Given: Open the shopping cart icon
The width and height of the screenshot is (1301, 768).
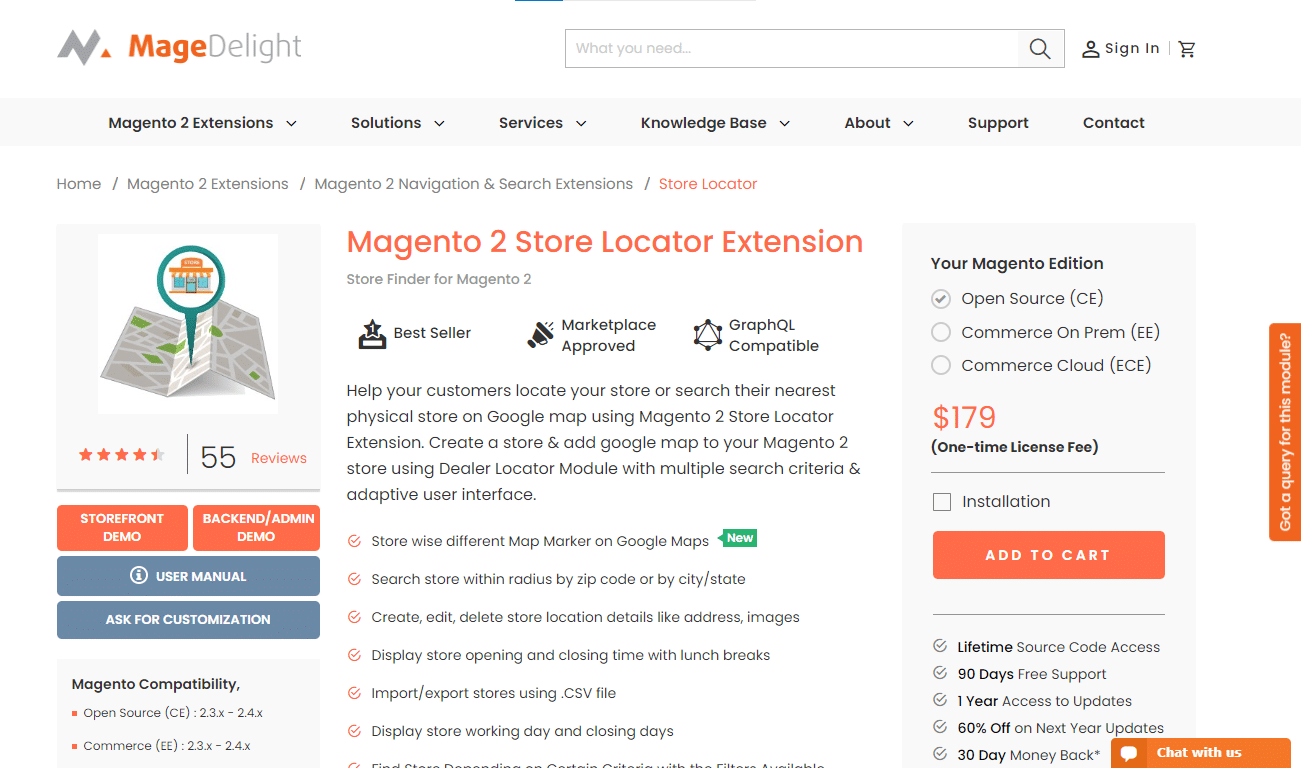Looking at the screenshot, I should point(1187,49).
